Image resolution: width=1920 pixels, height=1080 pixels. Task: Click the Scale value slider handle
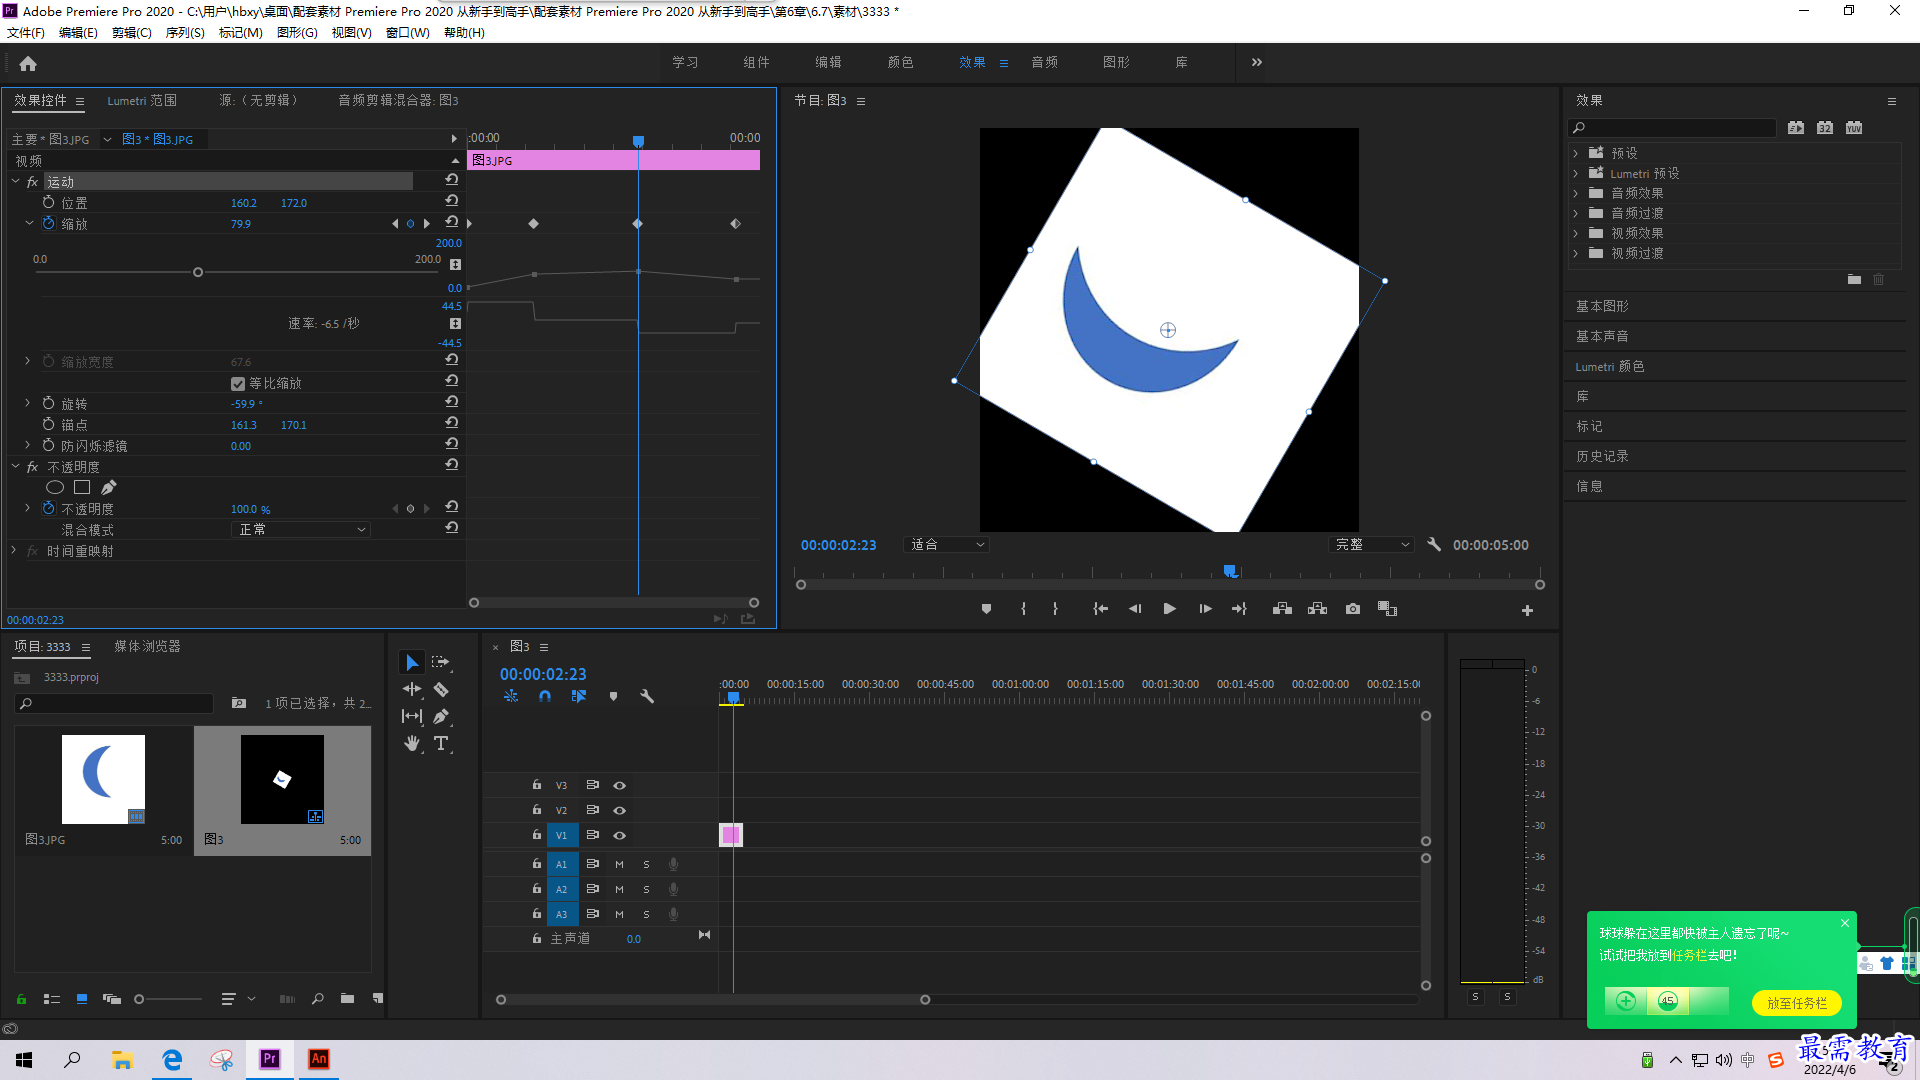pyautogui.click(x=198, y=272)
